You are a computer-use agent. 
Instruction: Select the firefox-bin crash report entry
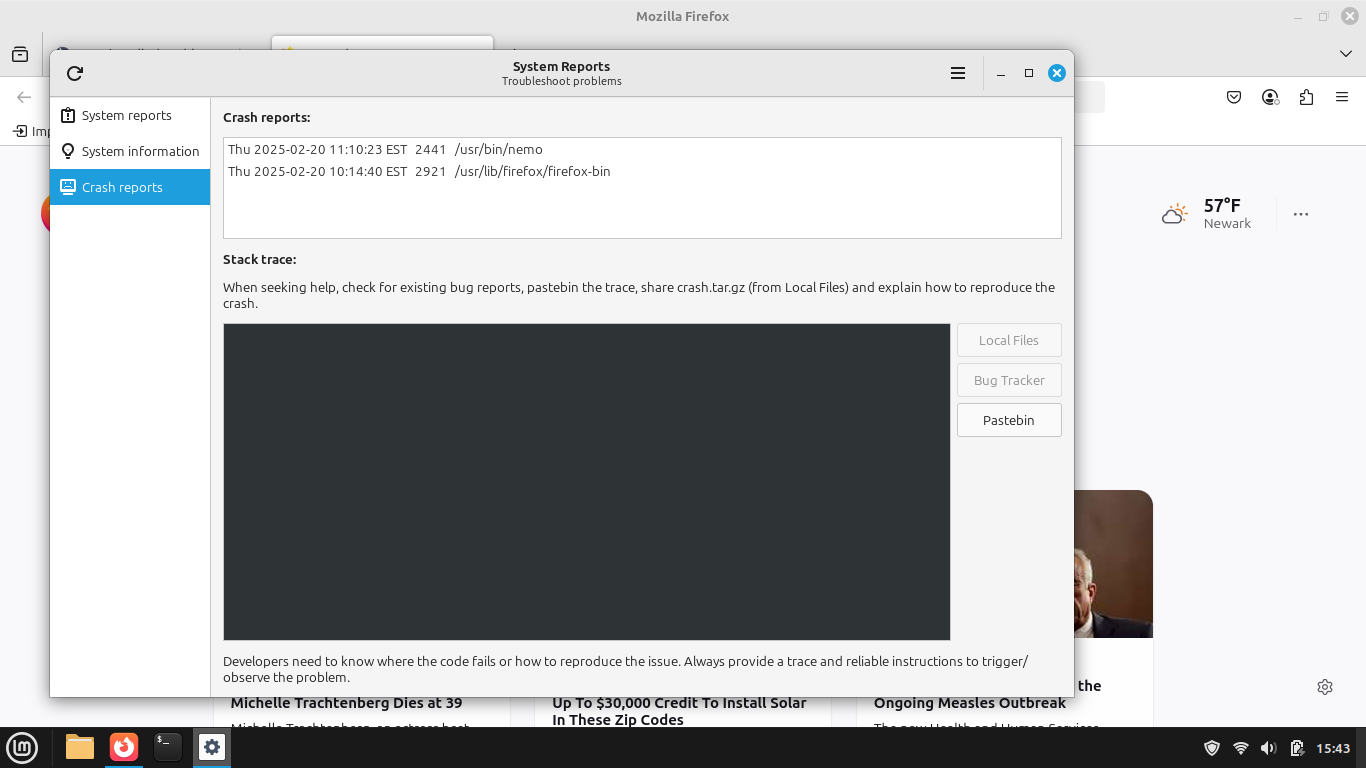pyautogui.click(x=419, y=171)
